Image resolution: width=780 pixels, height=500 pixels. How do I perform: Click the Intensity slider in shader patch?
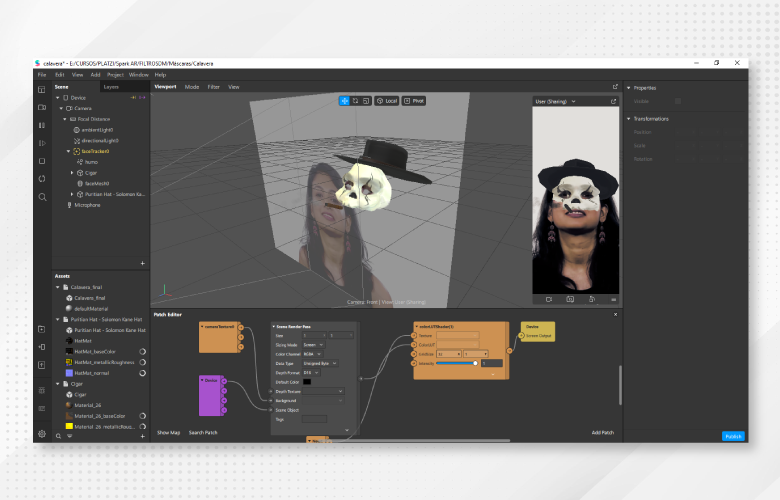click(457, 364)
